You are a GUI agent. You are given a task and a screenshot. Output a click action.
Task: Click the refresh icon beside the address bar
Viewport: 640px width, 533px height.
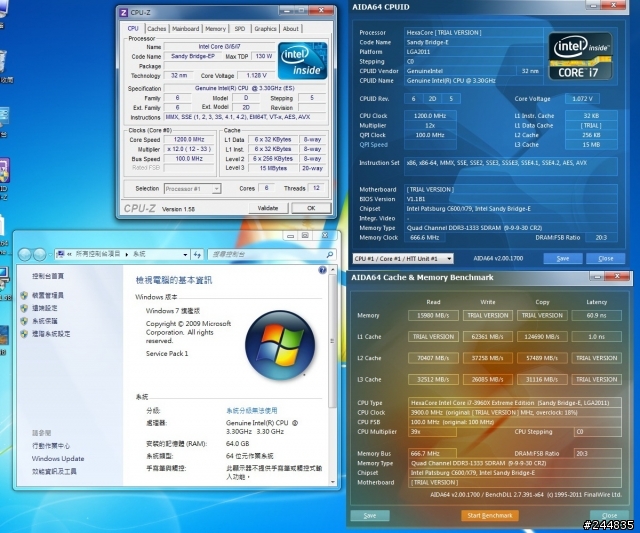point(198,254)
